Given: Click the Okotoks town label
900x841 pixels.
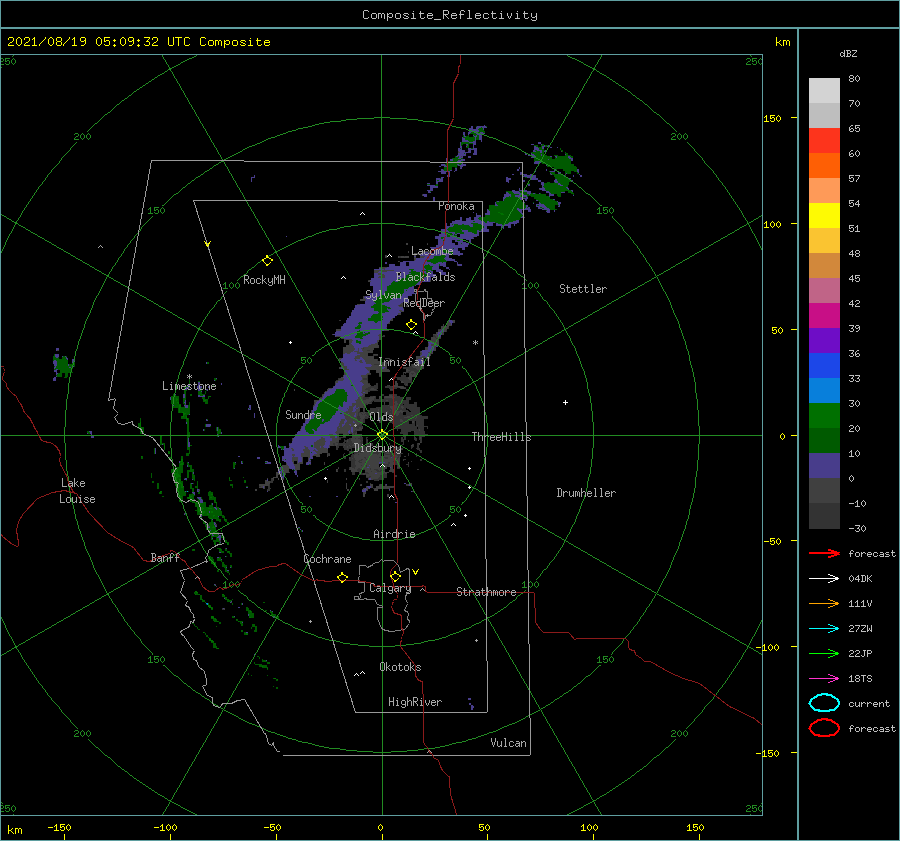Looking at the screenshot, I should click(400, 667).
